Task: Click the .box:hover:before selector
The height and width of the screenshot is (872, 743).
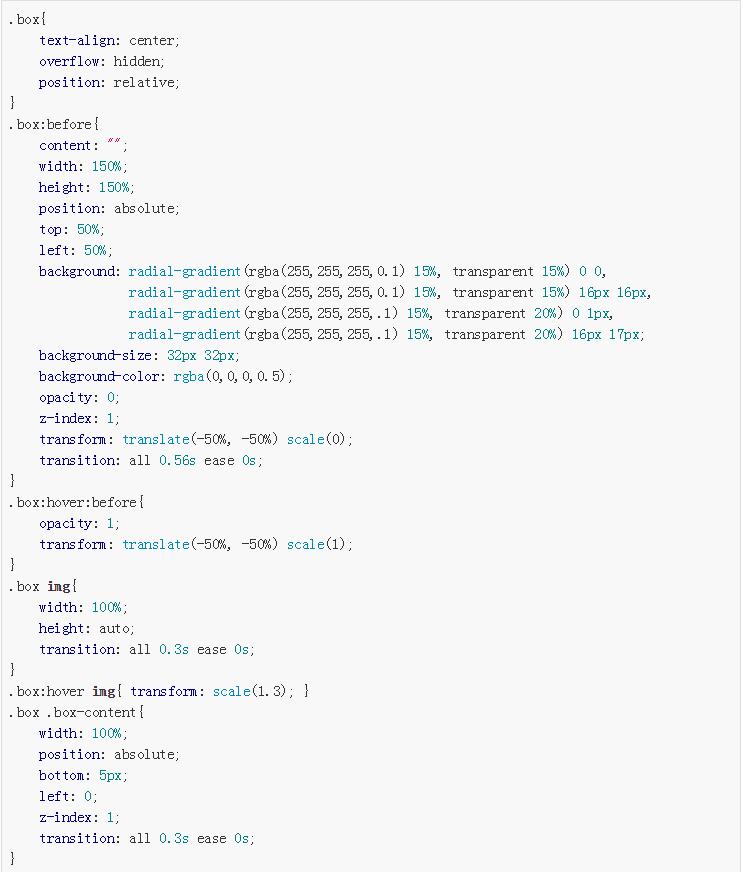Action: 77,503
